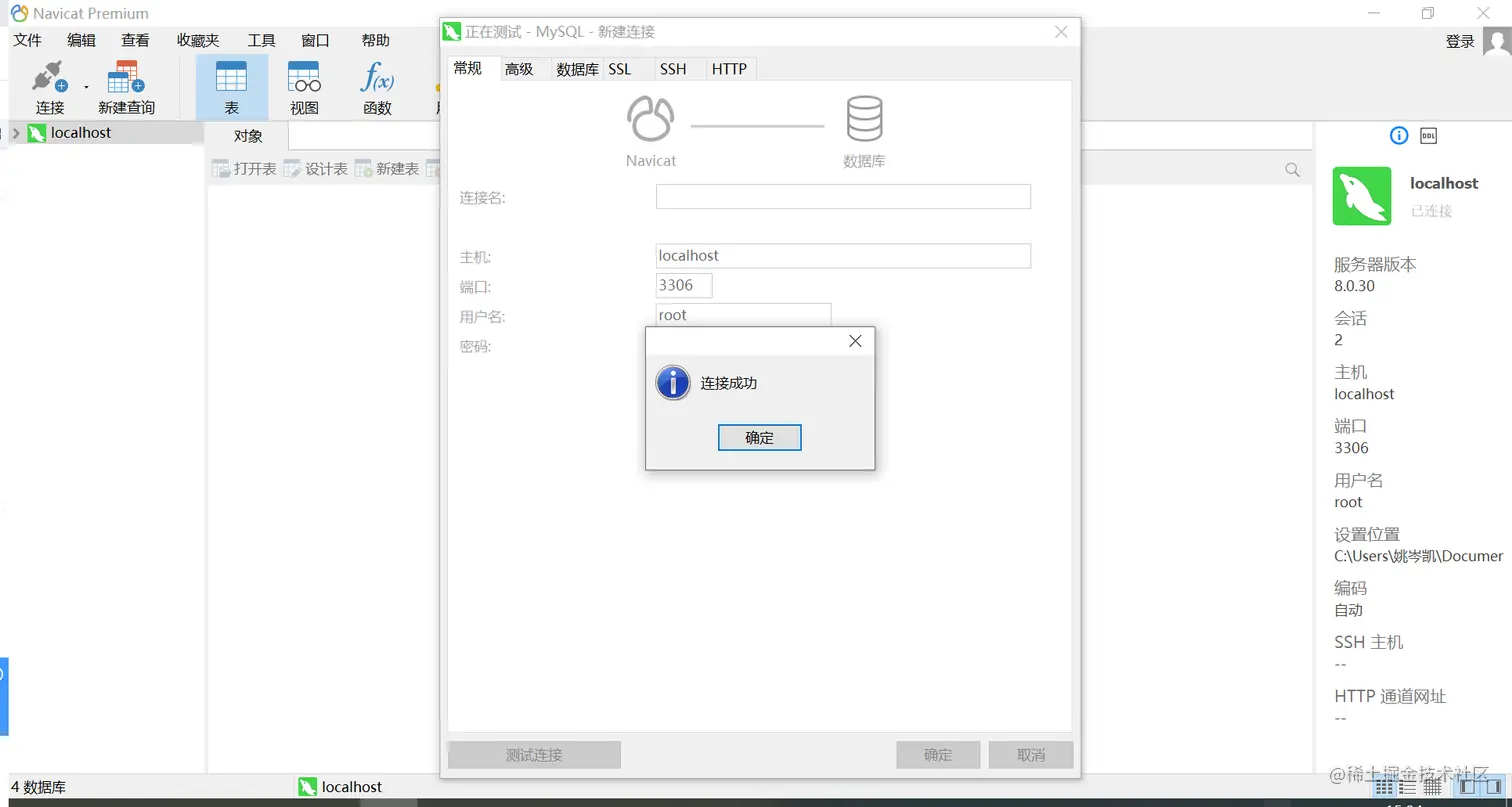
Task: Click the 已连接 status text
Action: click(1431, 211)
